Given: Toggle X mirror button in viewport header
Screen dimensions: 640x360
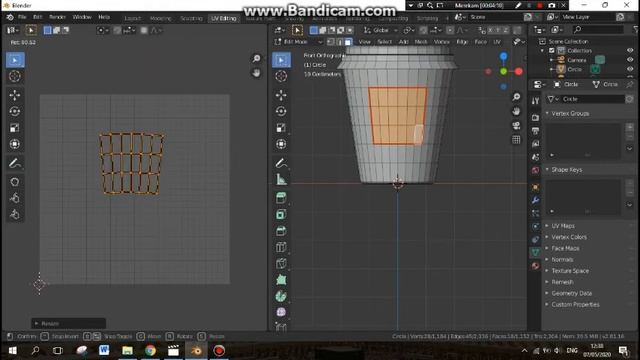Looking at the screenshot, I should pyautogui.click(x=490, y=30).
